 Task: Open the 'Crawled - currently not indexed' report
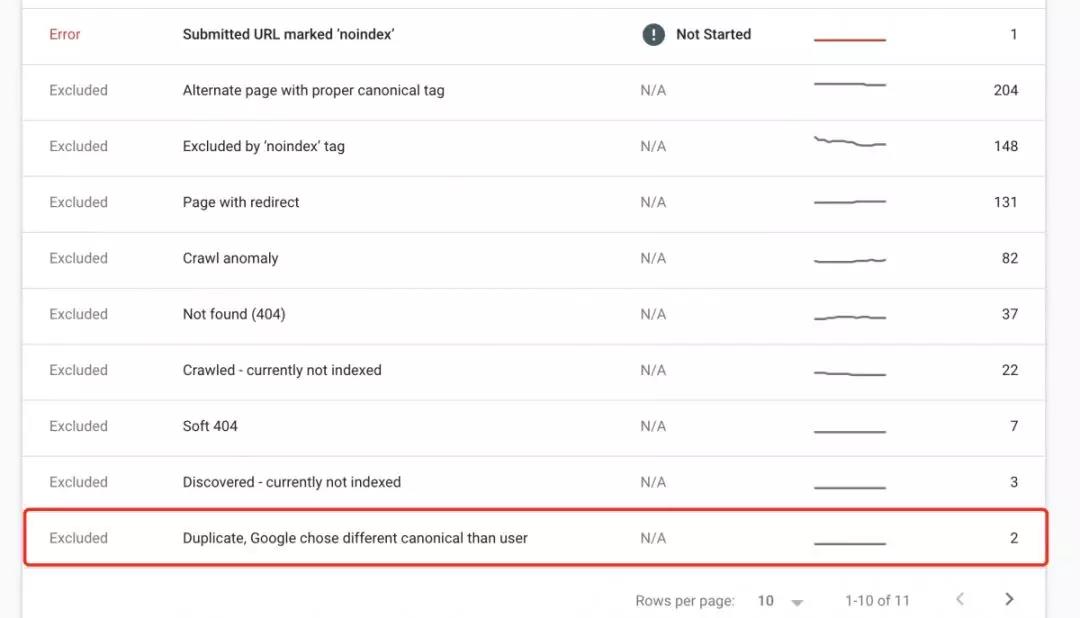point(281,370)
